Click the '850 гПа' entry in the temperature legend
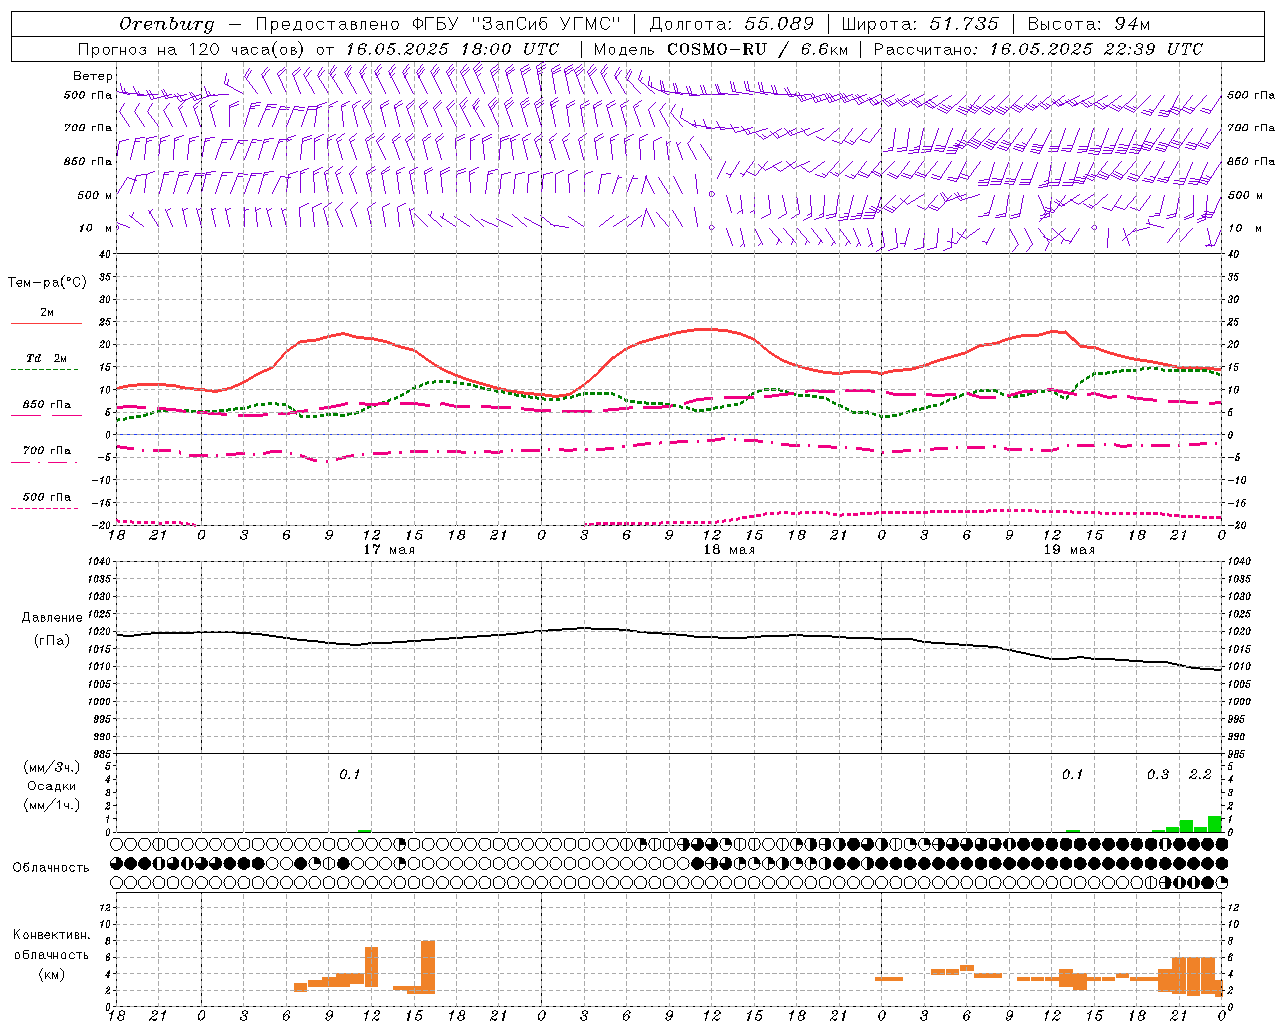The width and height of the screenshot is (1280, 1024). pos(47,405)
